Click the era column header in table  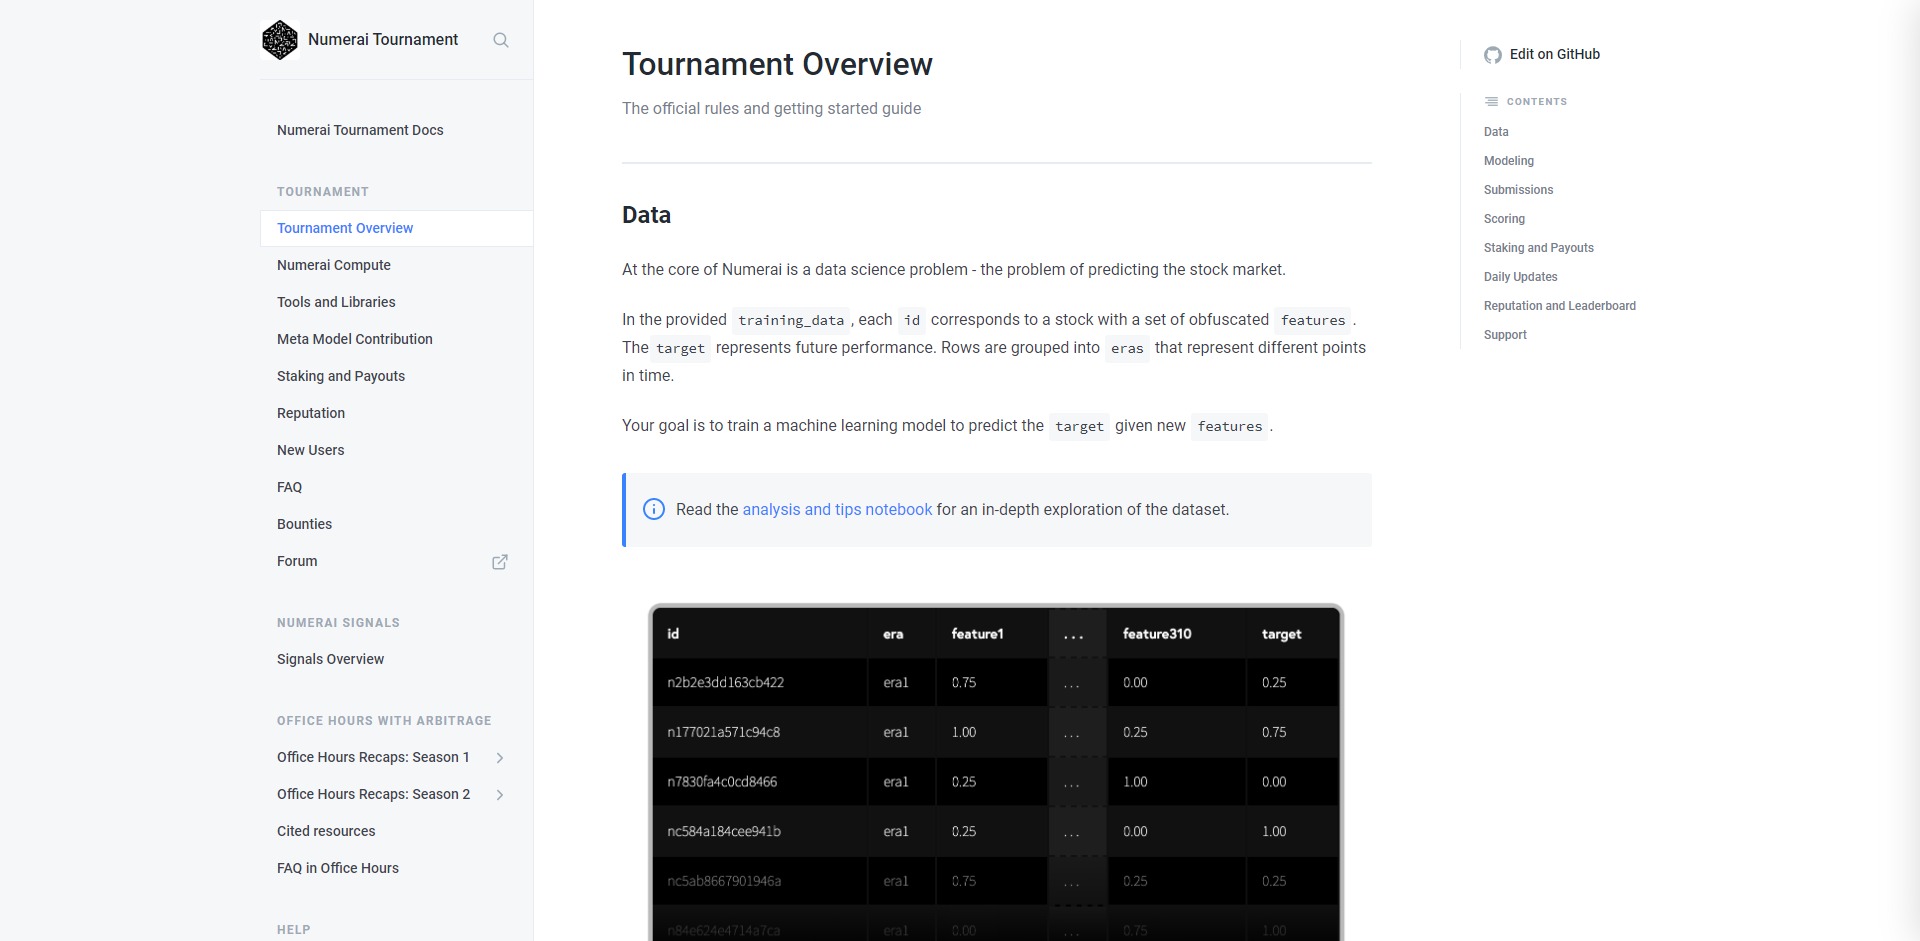pos(893,634)
